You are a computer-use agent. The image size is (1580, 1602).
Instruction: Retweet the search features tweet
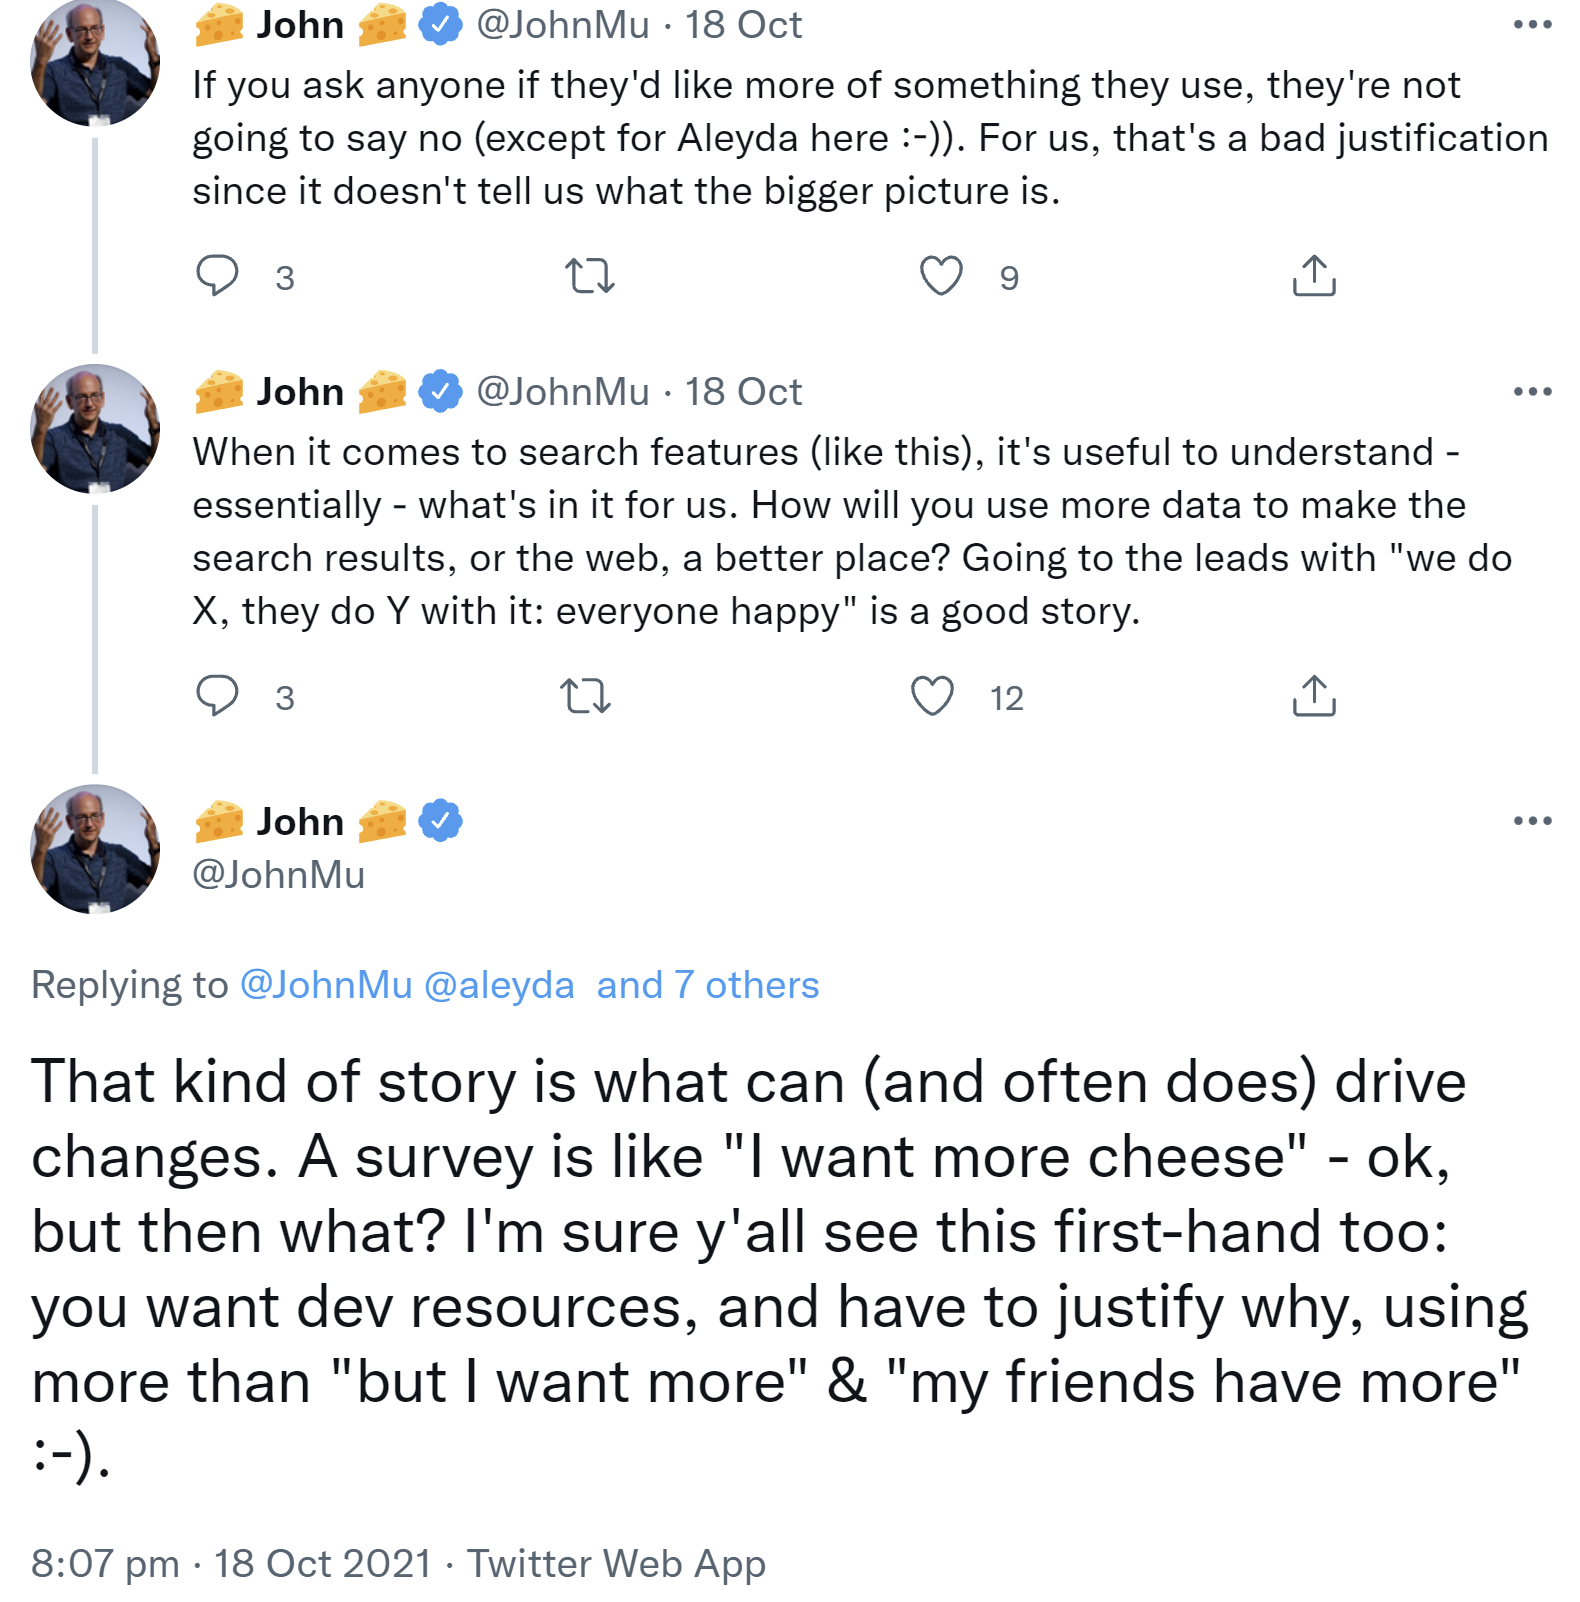click(585, 696)
